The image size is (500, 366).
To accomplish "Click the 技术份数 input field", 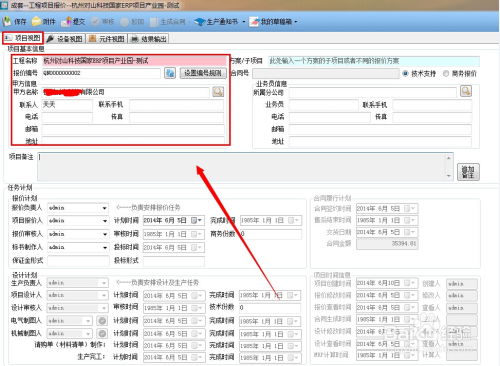I will (x=270, y=308).
